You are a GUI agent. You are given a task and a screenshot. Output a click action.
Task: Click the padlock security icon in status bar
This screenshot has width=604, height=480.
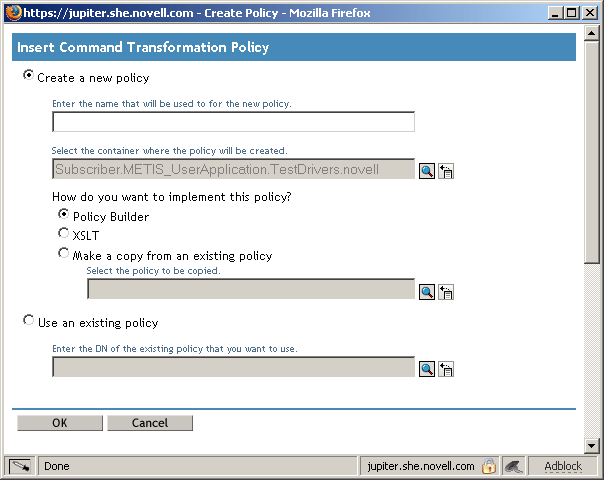[x=489, y=466]
